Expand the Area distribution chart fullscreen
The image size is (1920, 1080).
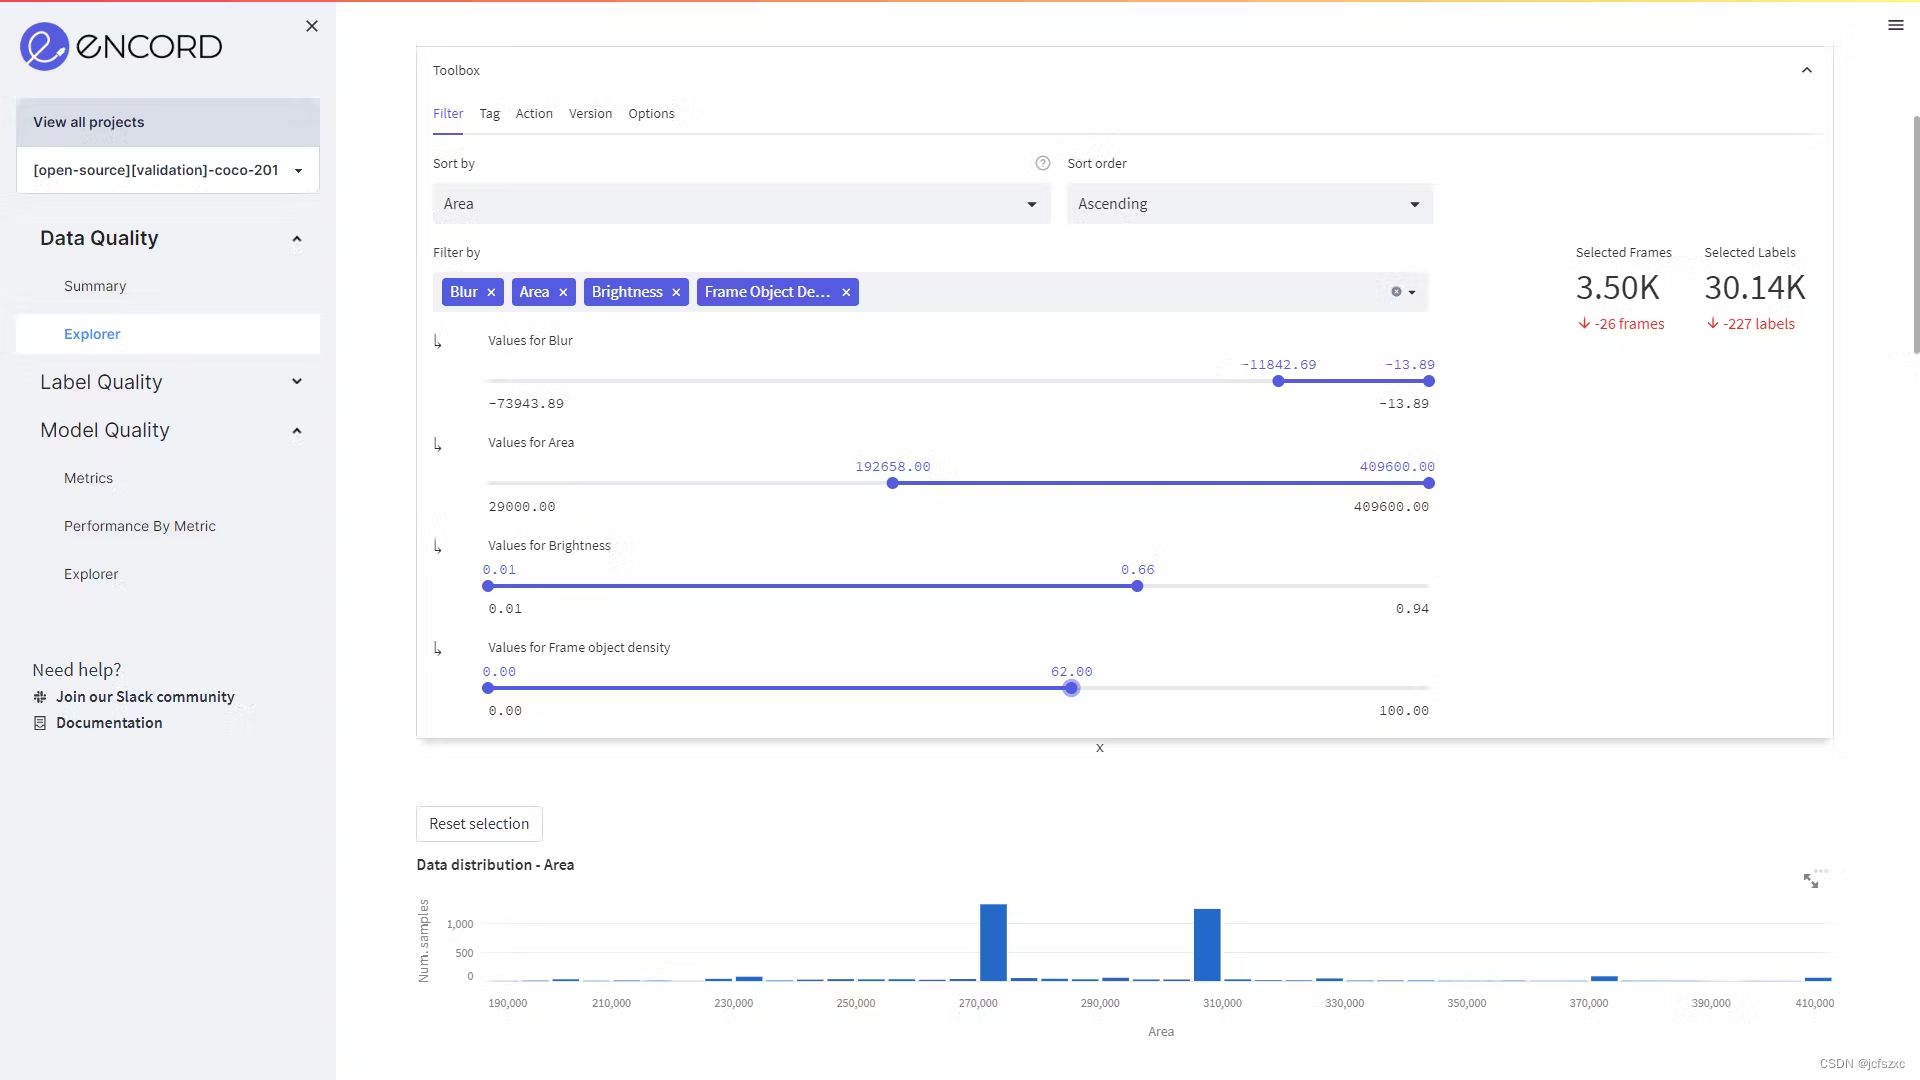pyautogui.click(x=1810, y=880)
